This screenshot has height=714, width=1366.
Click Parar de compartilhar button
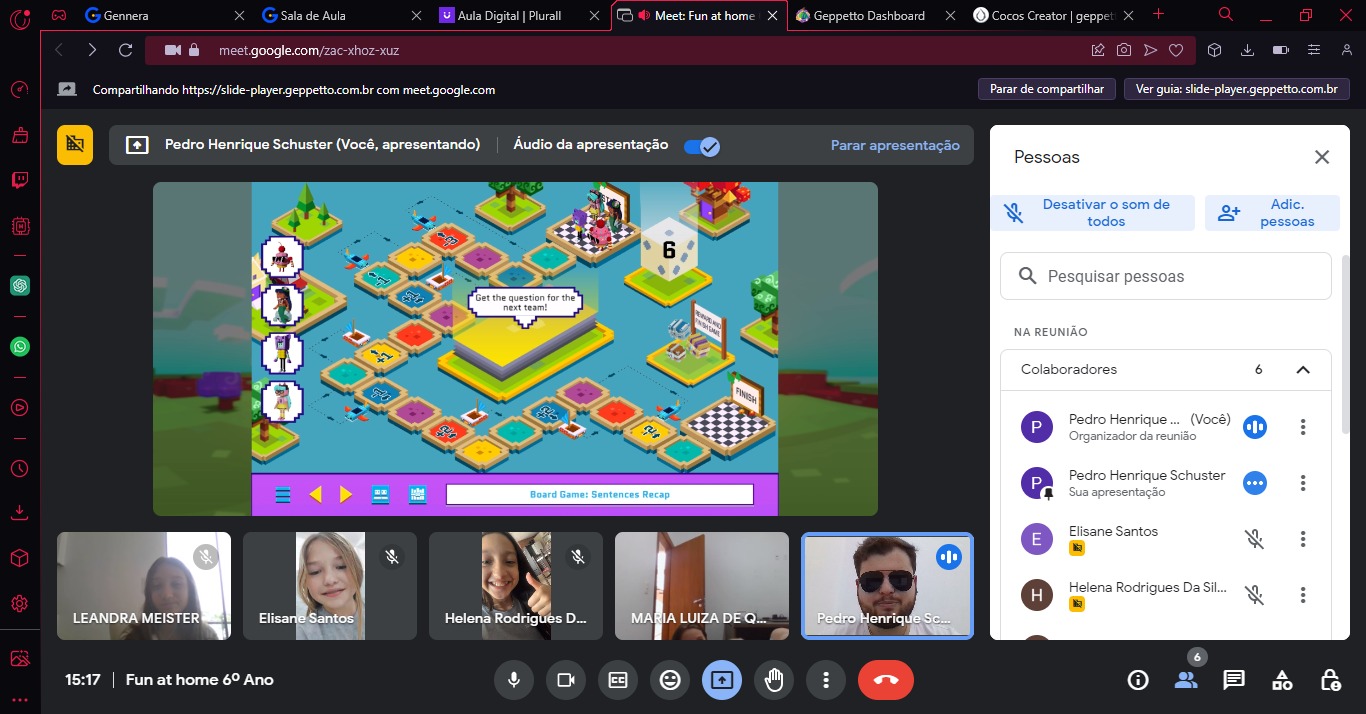(x=1047, y=89)
